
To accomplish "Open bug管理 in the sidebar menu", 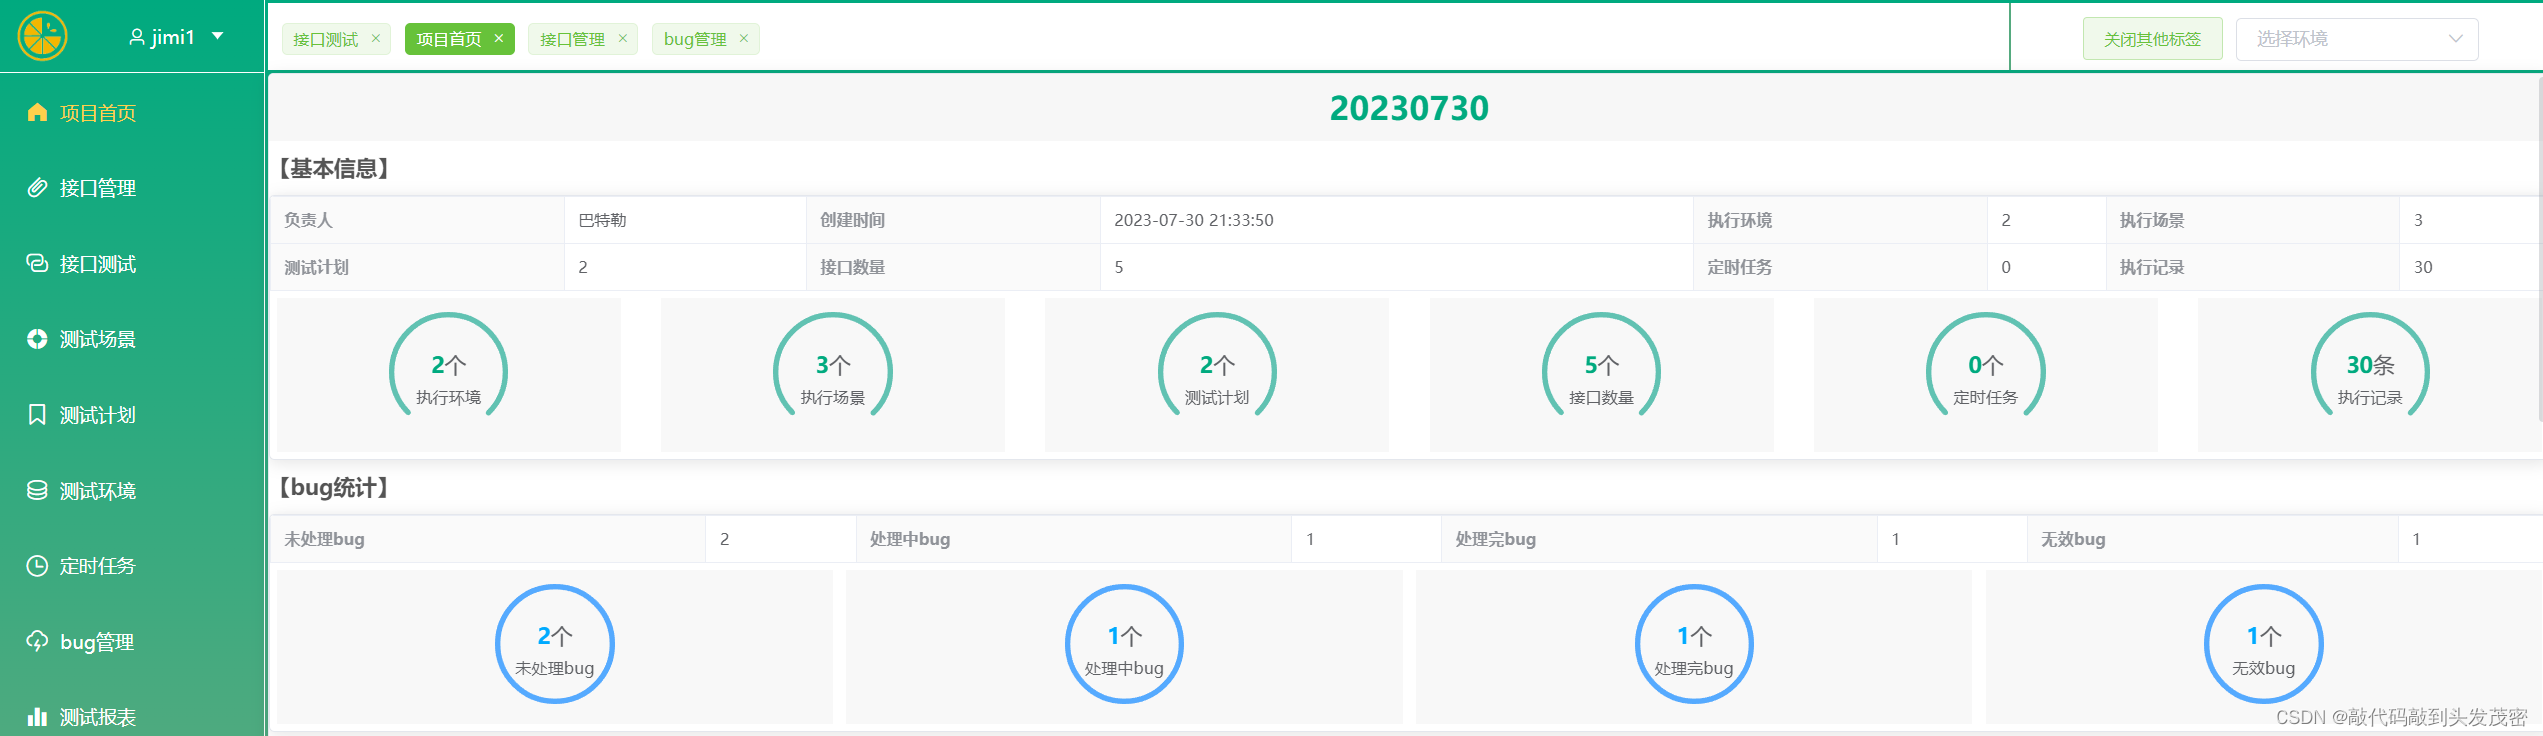I will (x=132, y=641).
